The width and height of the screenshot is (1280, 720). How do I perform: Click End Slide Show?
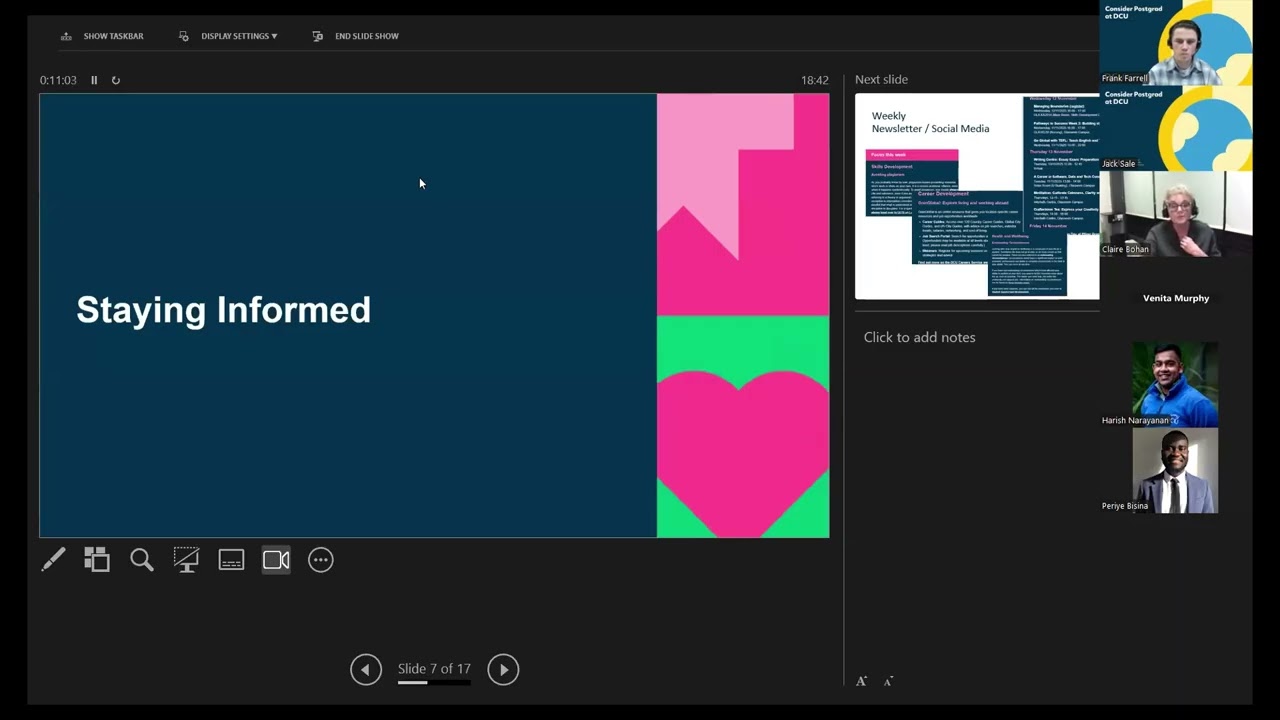[x=355, y=36]
